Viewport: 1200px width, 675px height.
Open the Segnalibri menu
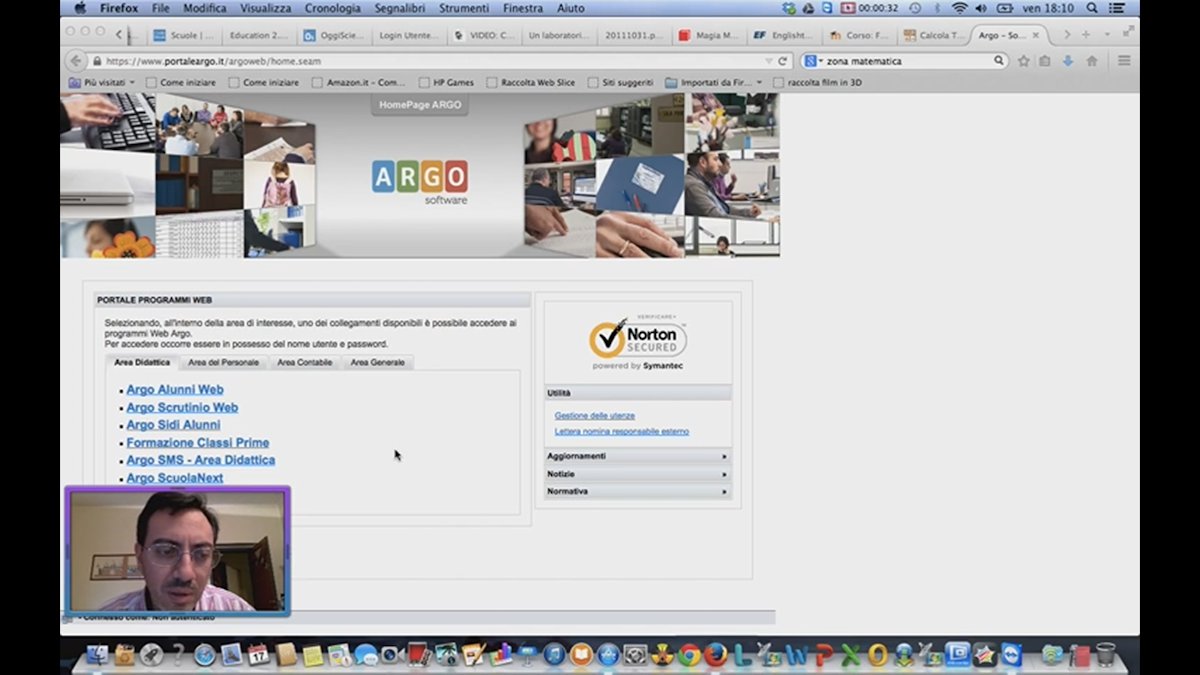(x=400, y=8)
